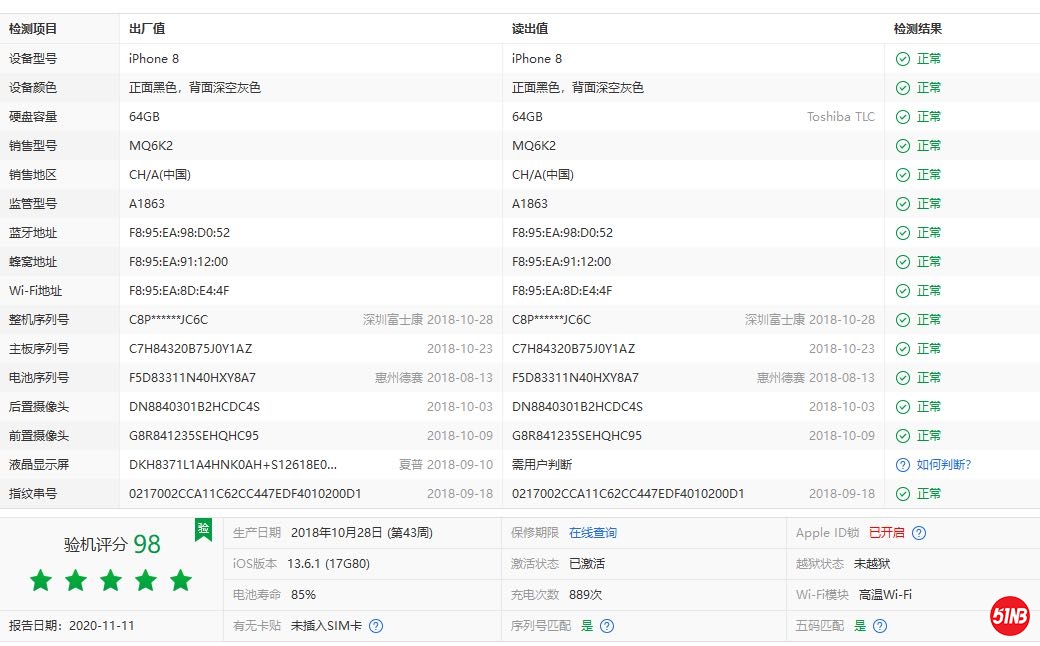Click the 出厂值 rear camera serial DN8840301B2HCDC4S
Viewport: 1040px width, 646px height.
pyautogui.click(x=194, y=407)
